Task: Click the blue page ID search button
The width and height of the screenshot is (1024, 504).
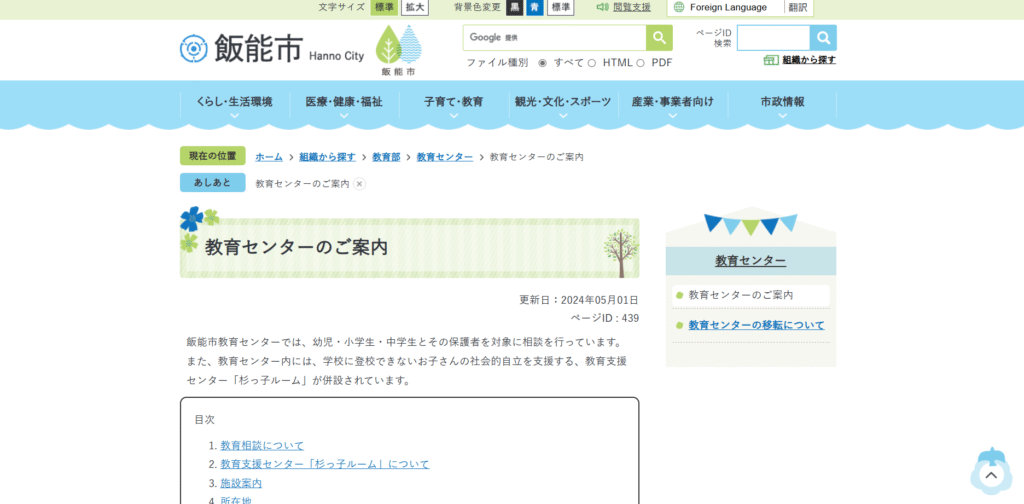Action: click(823, 38)
